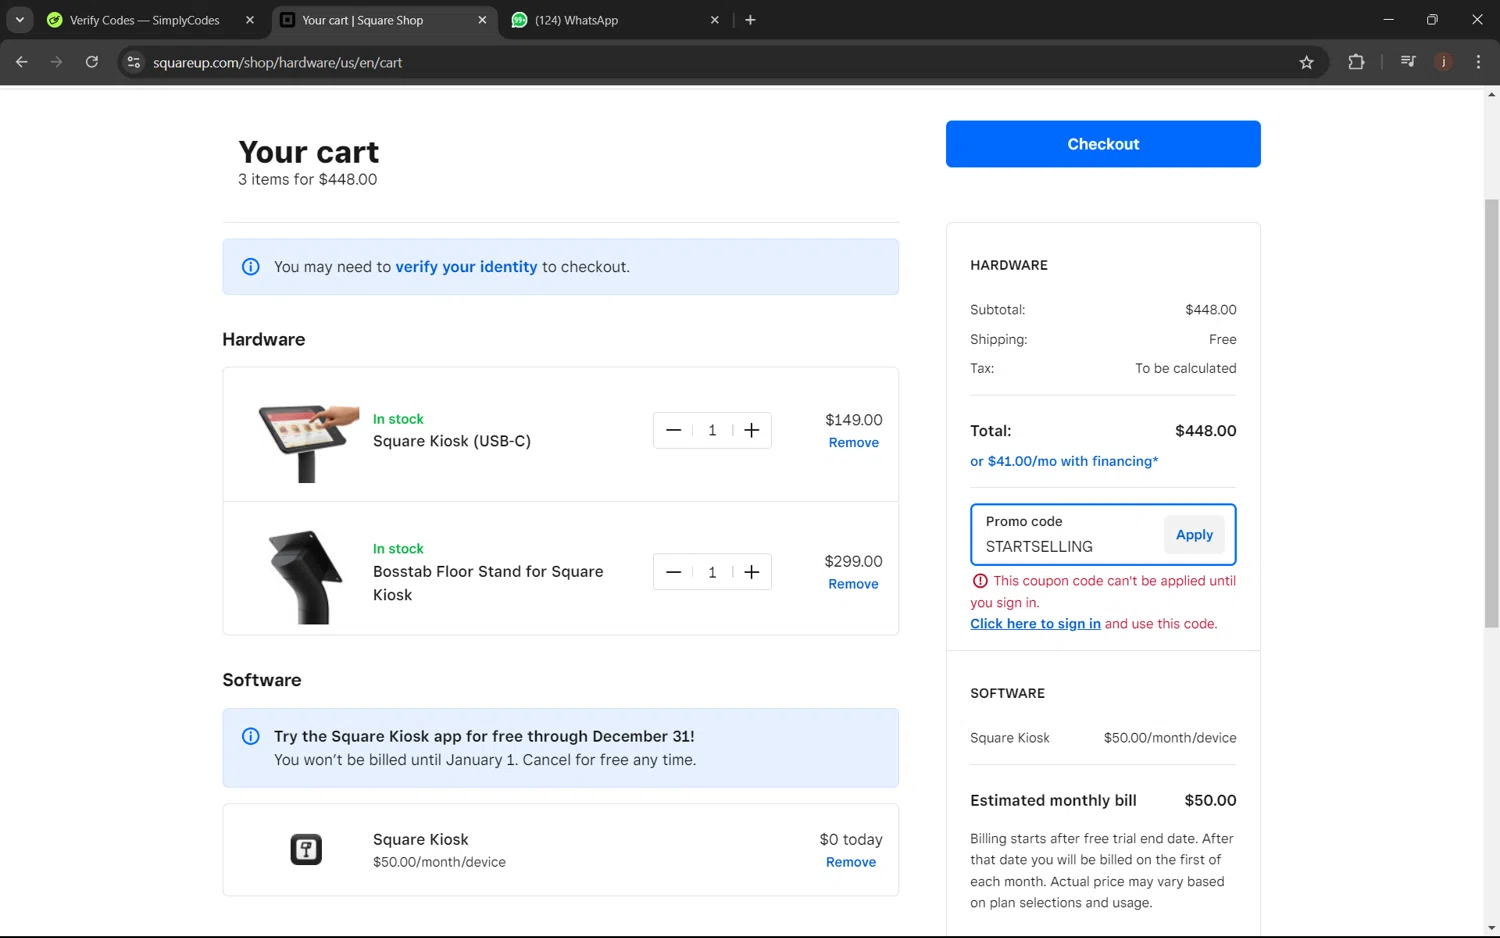
Task: Click the Square Kiosk (USB-C) quantity field
Action: [712, 430]
